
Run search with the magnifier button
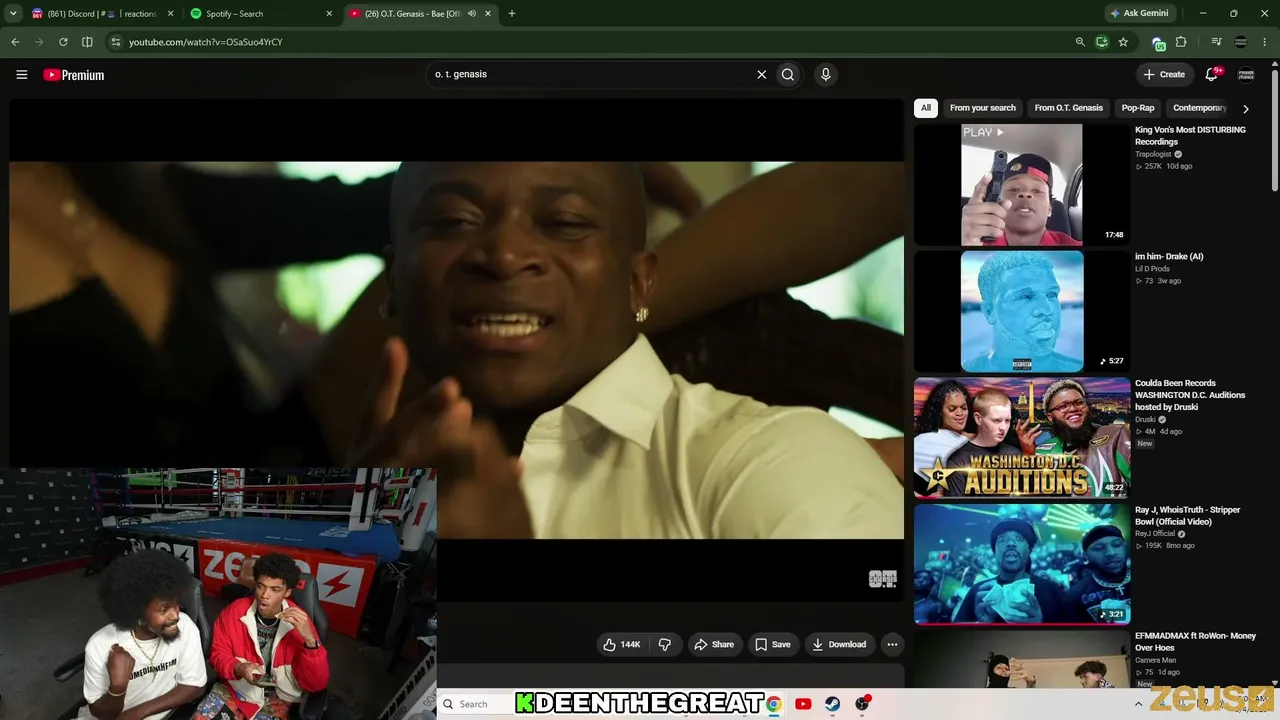(x=788, y=74)
